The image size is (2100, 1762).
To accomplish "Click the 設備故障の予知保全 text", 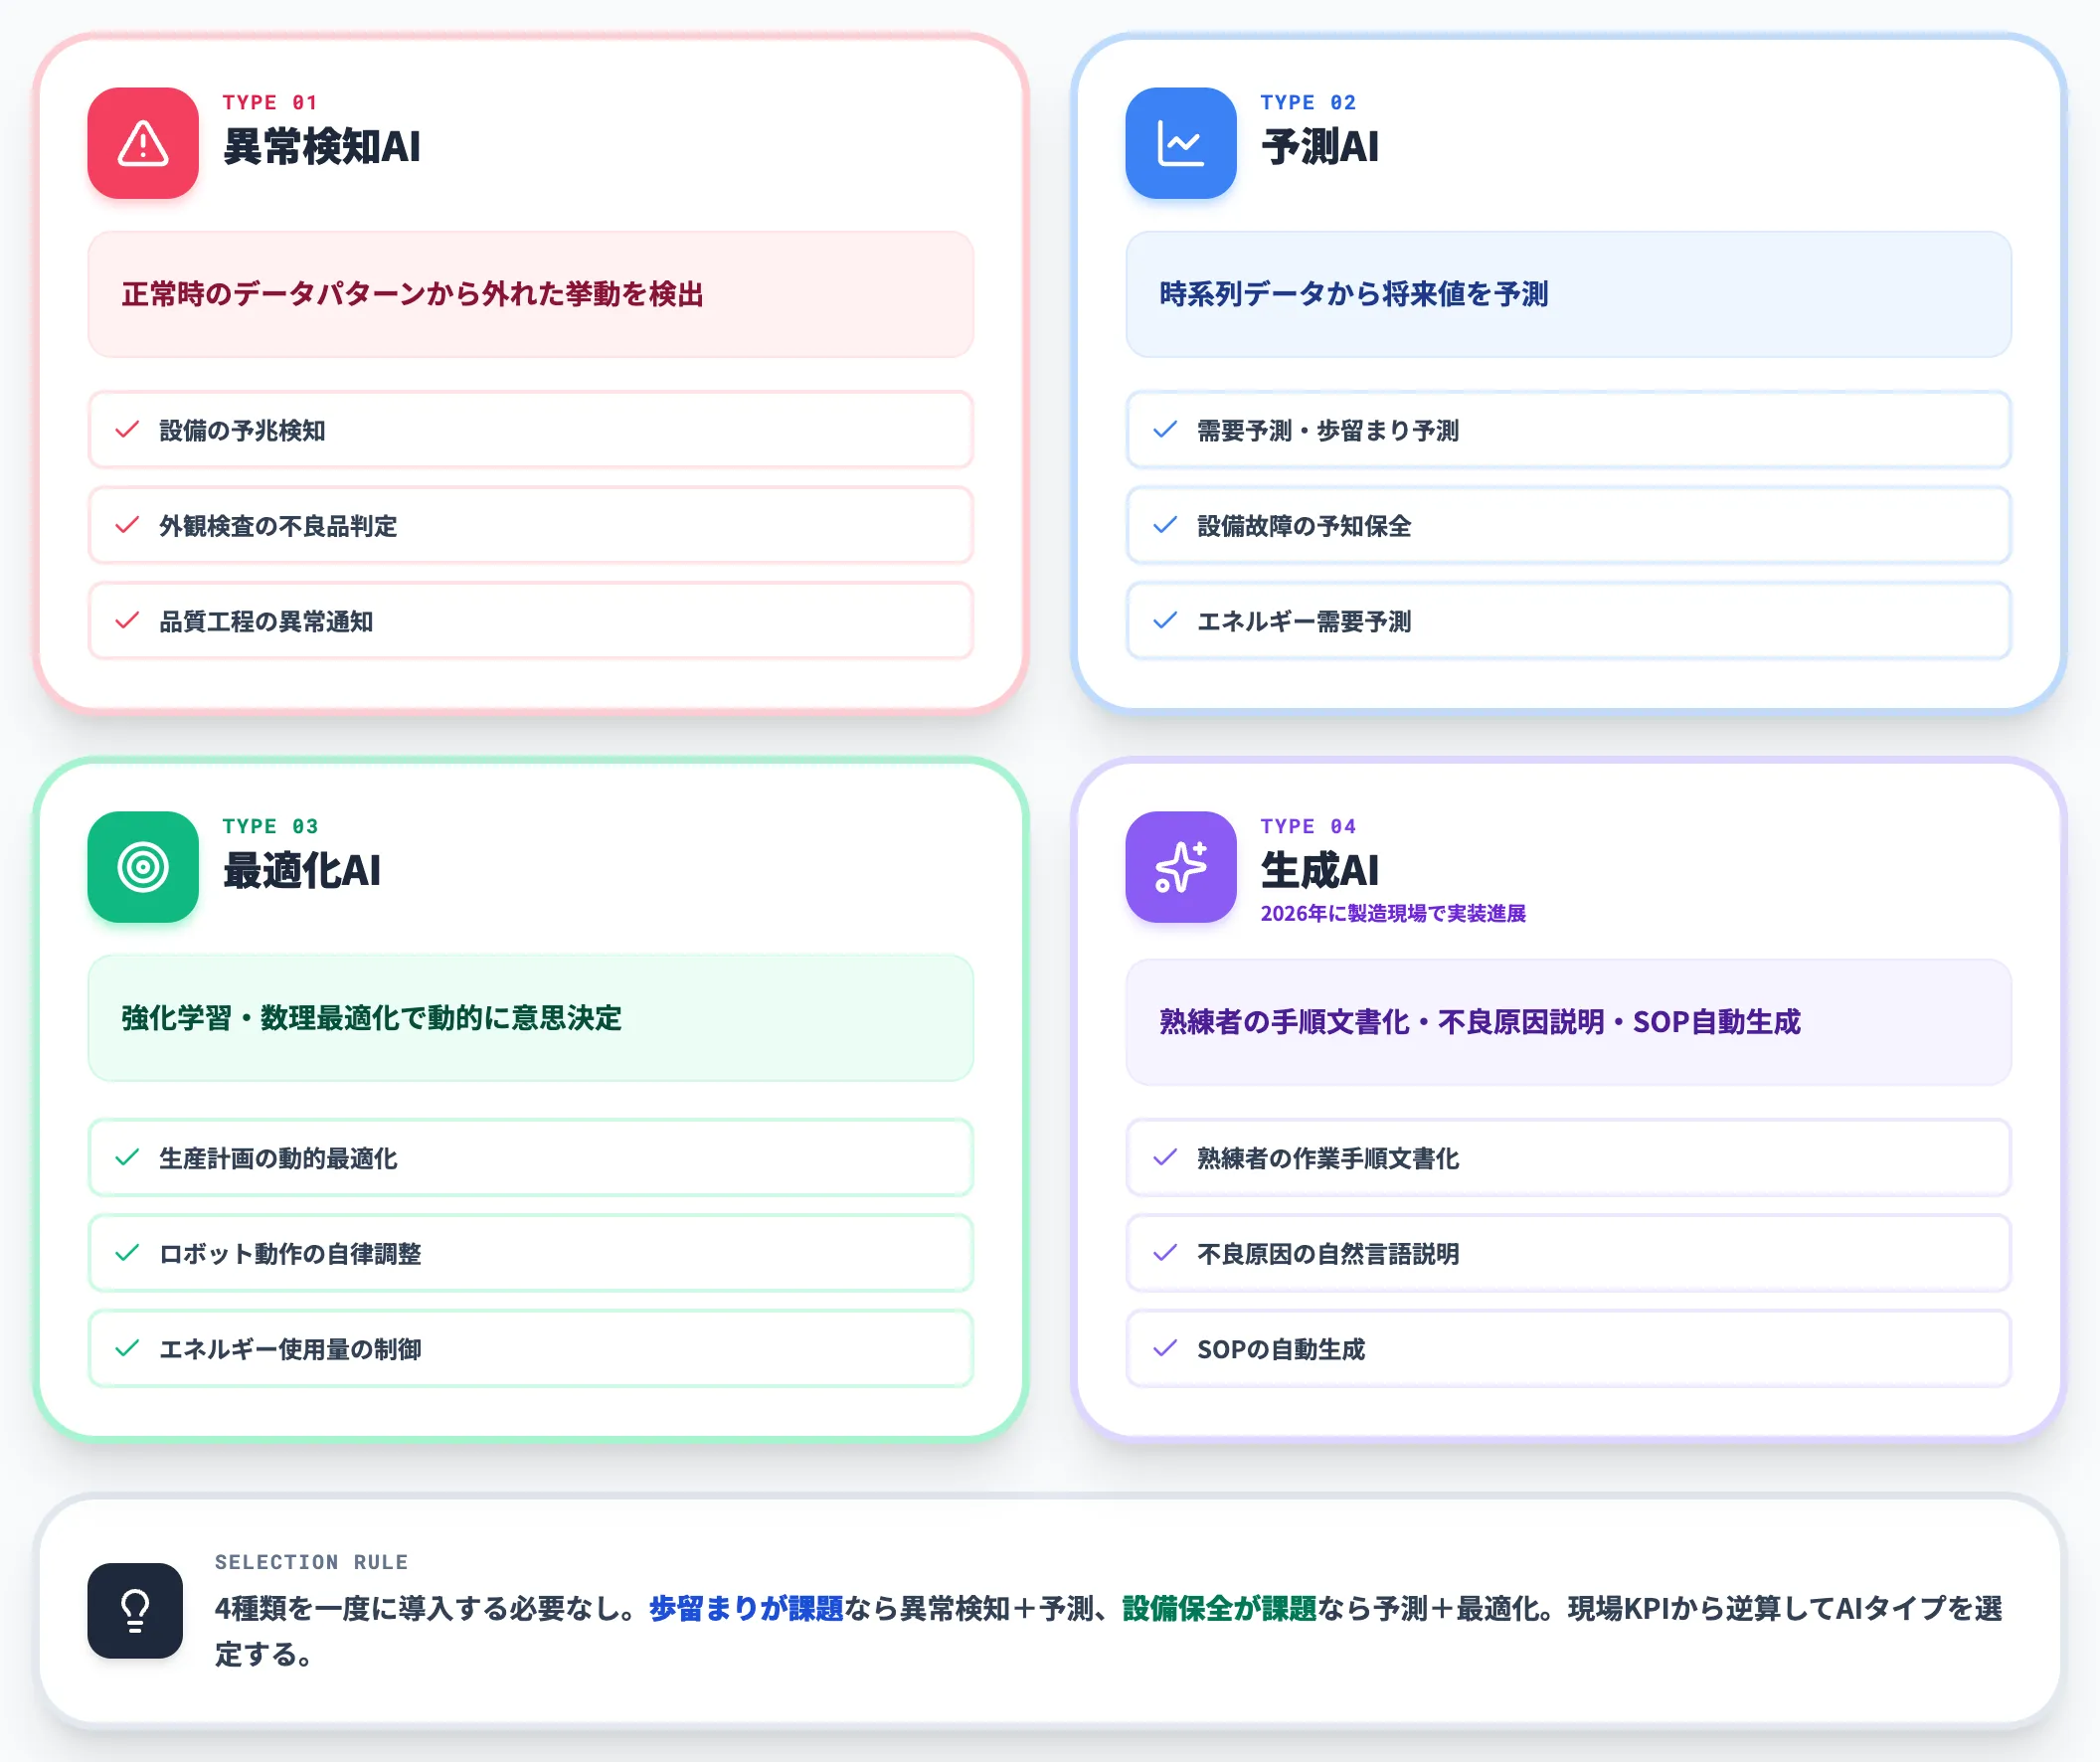I will tap(1304, 527).
